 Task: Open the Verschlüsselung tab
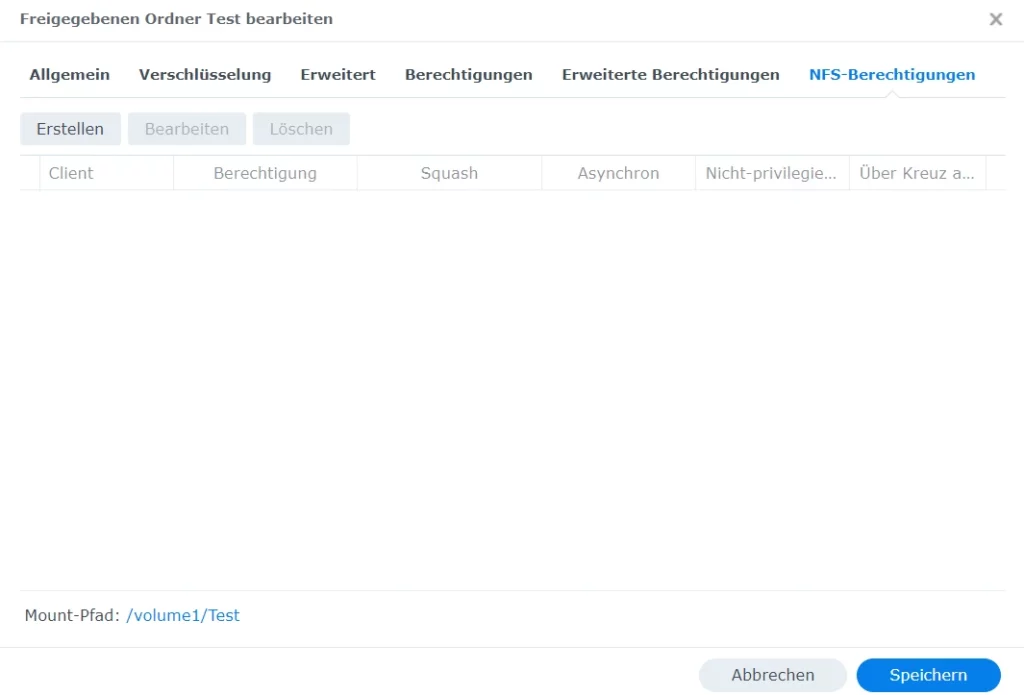point(205,75)
